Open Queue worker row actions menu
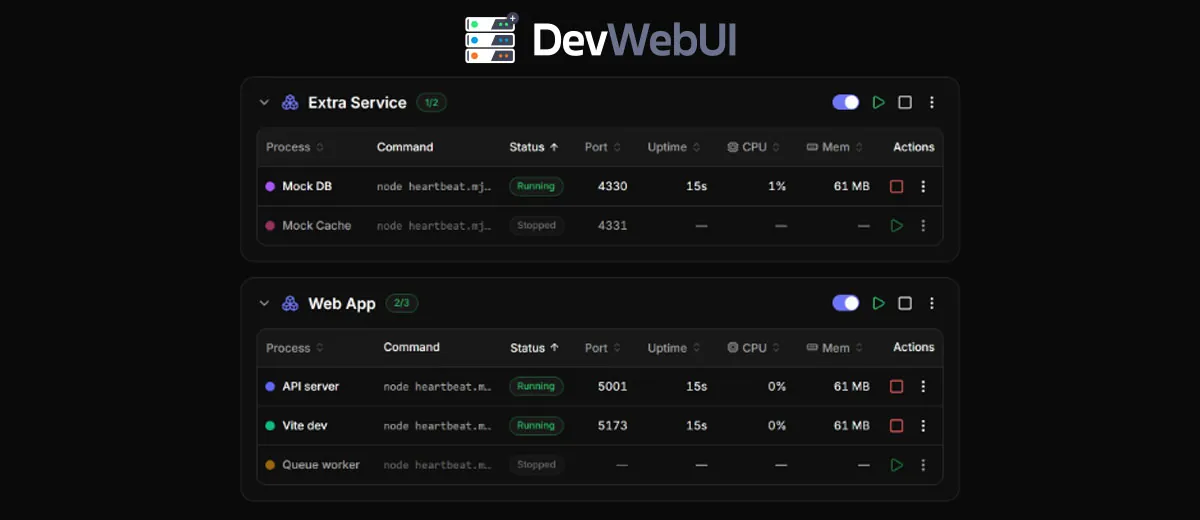The width and height of the screenshot is (1200, 520). (923, 465)
